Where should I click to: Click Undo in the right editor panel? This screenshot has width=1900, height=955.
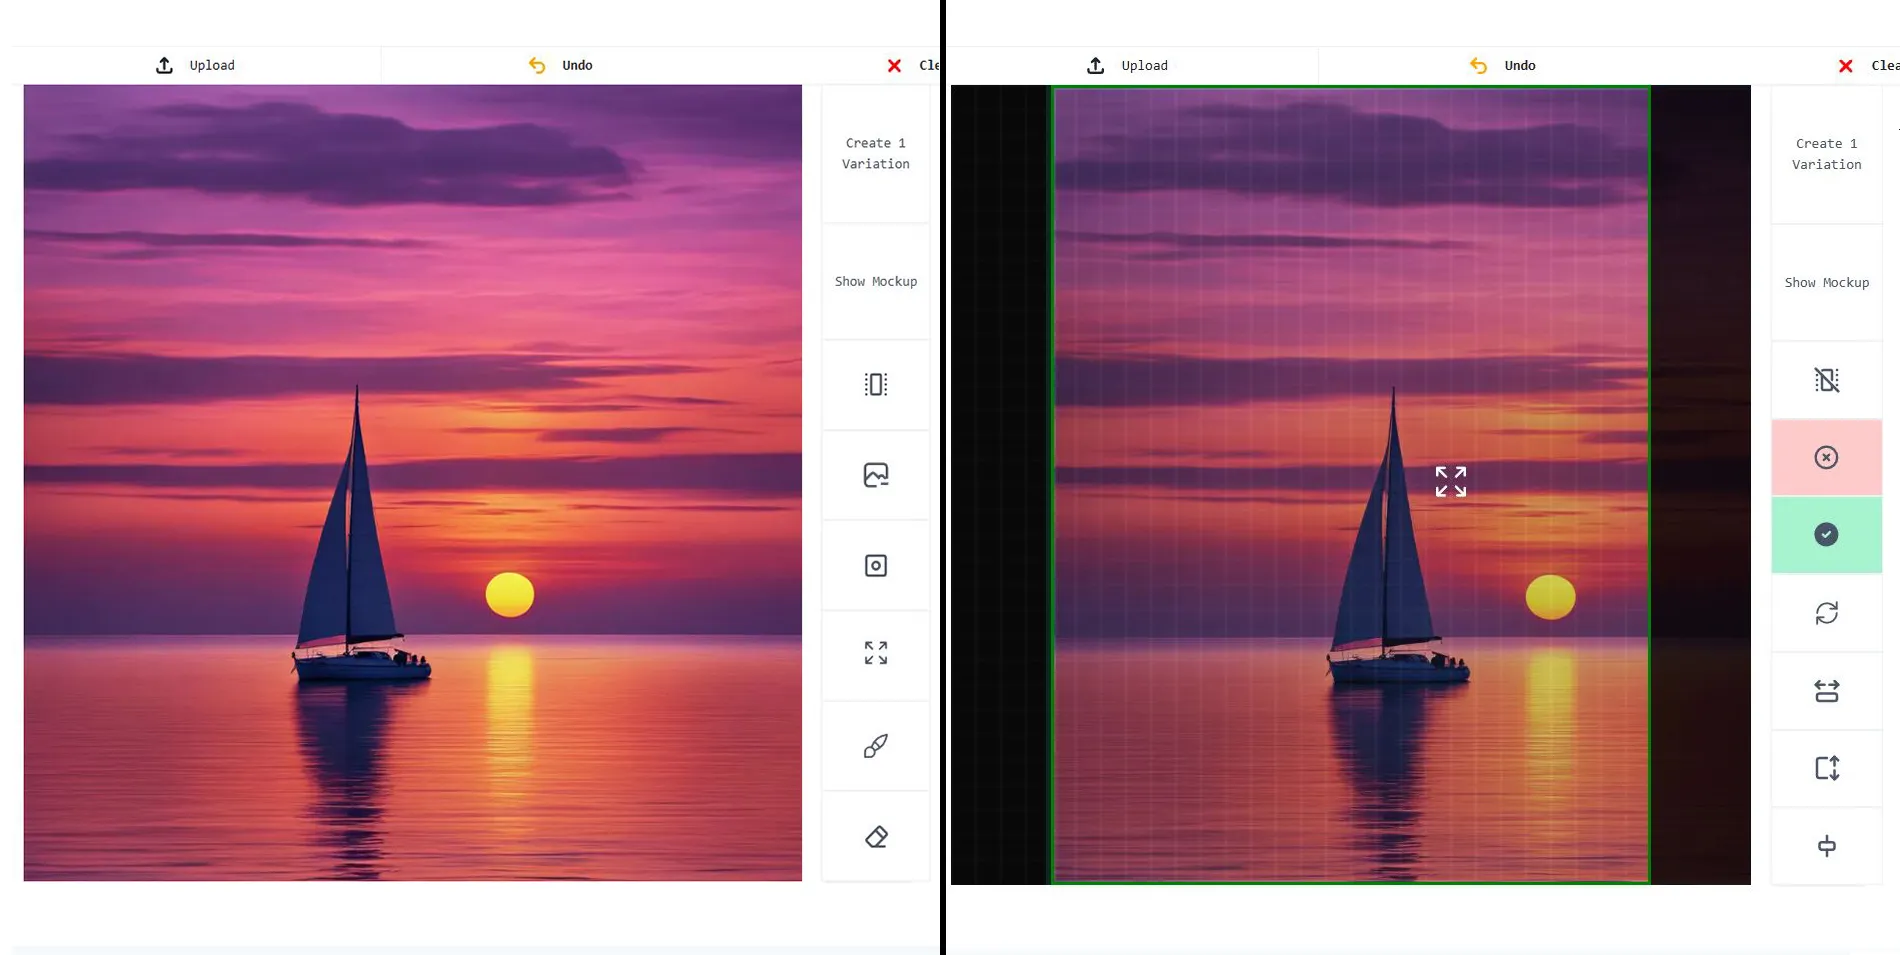pyautogui.click(x=1503, y=65)
